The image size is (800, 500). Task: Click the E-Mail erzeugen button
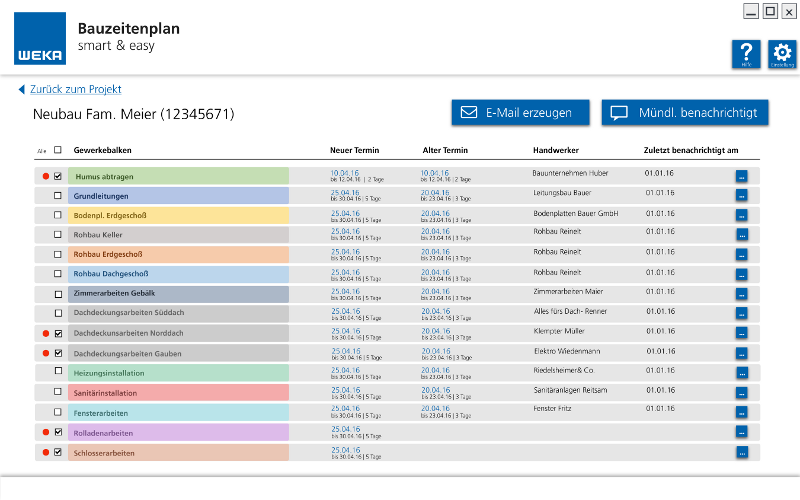(520, 113)
